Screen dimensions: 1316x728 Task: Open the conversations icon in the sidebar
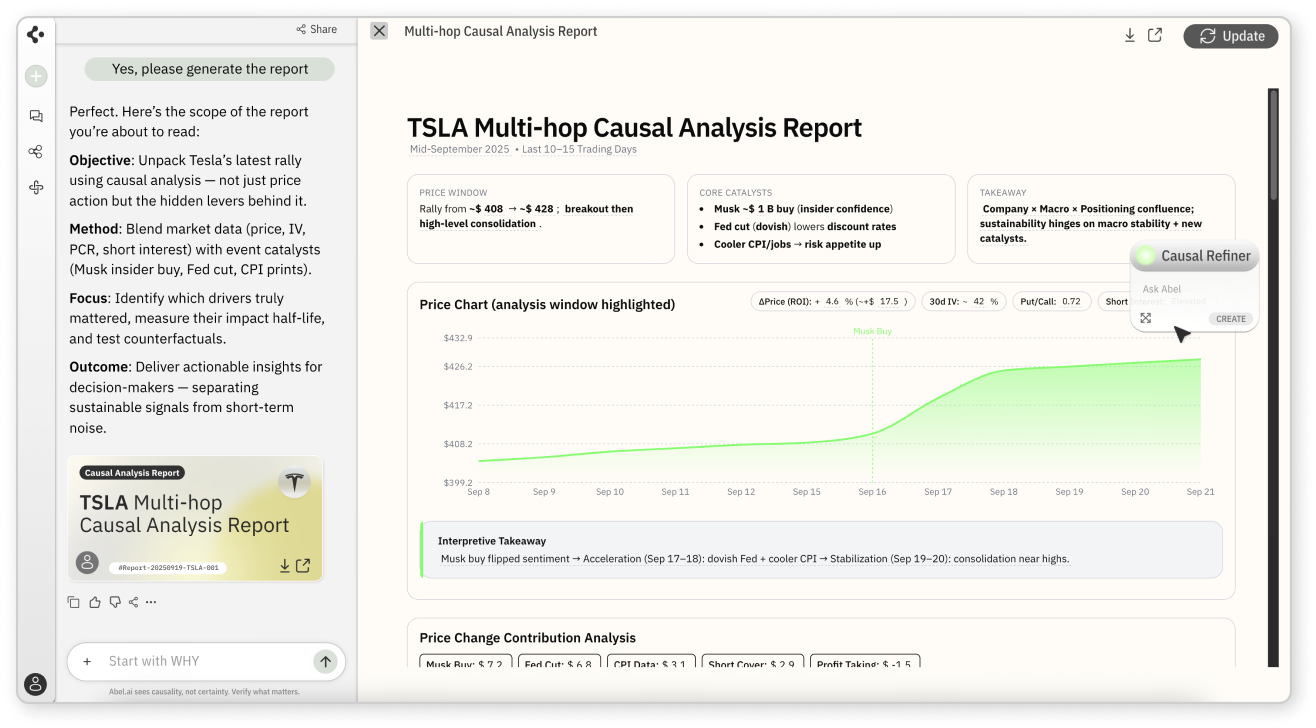click(36, 116)
